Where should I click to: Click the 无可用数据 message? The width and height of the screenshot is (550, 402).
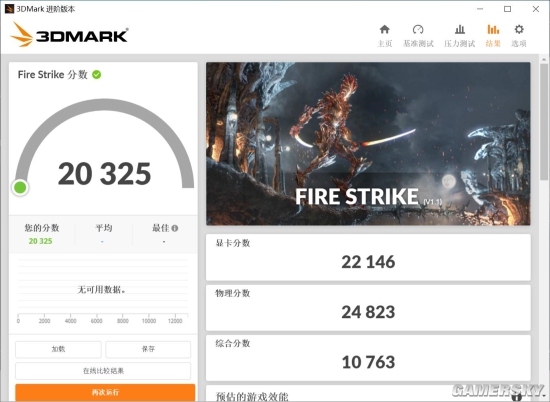pyautogui.click(x=101, y=290)
